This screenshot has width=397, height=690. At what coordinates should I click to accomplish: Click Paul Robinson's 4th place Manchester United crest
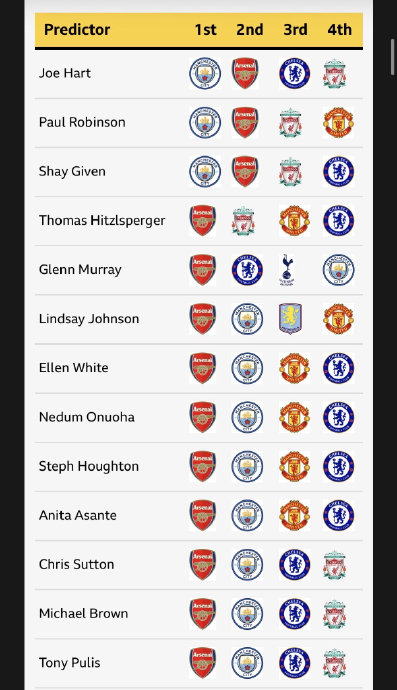[338, 122]
